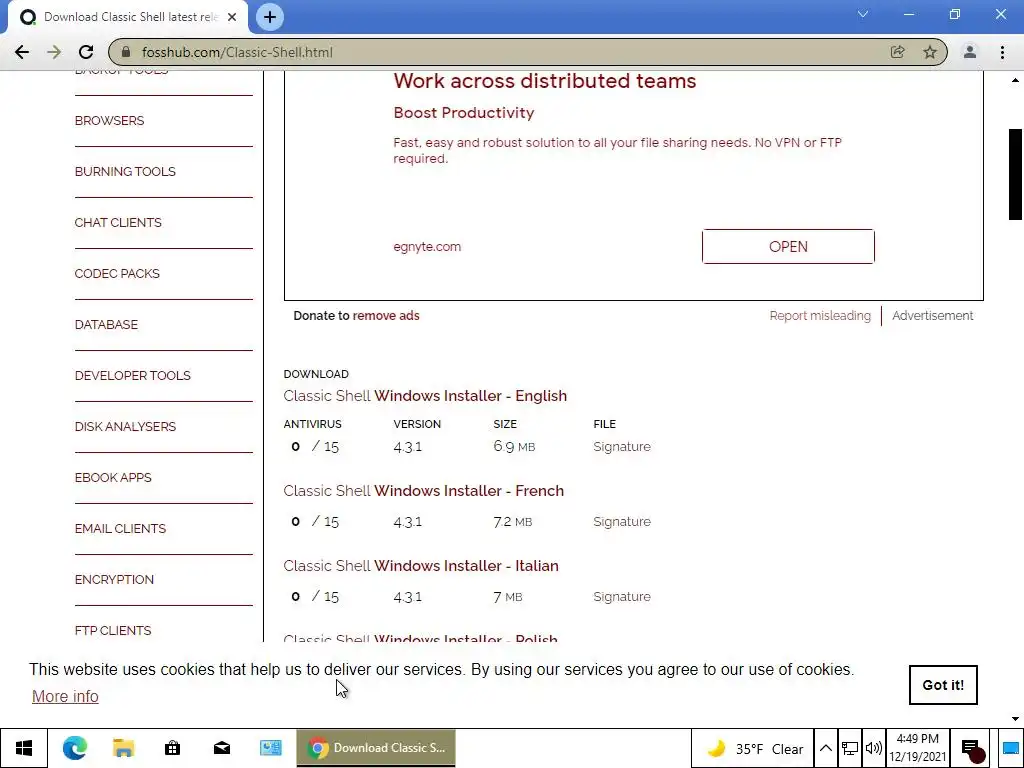The width and height of the screenshot is (1024, 768).
Task: Open the tab search chevron
Action: click(863, 14)
